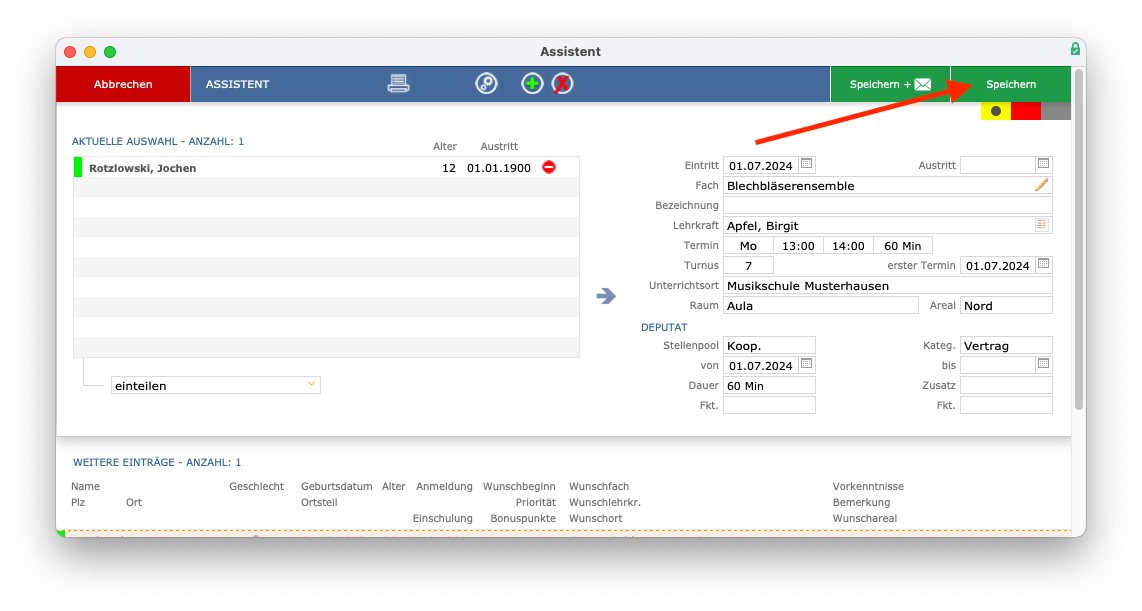Image resolution: width=1142 pixels, height=611 pixels.
Task: Click the Anmeldung column header
Action: [x=444, y=486]
